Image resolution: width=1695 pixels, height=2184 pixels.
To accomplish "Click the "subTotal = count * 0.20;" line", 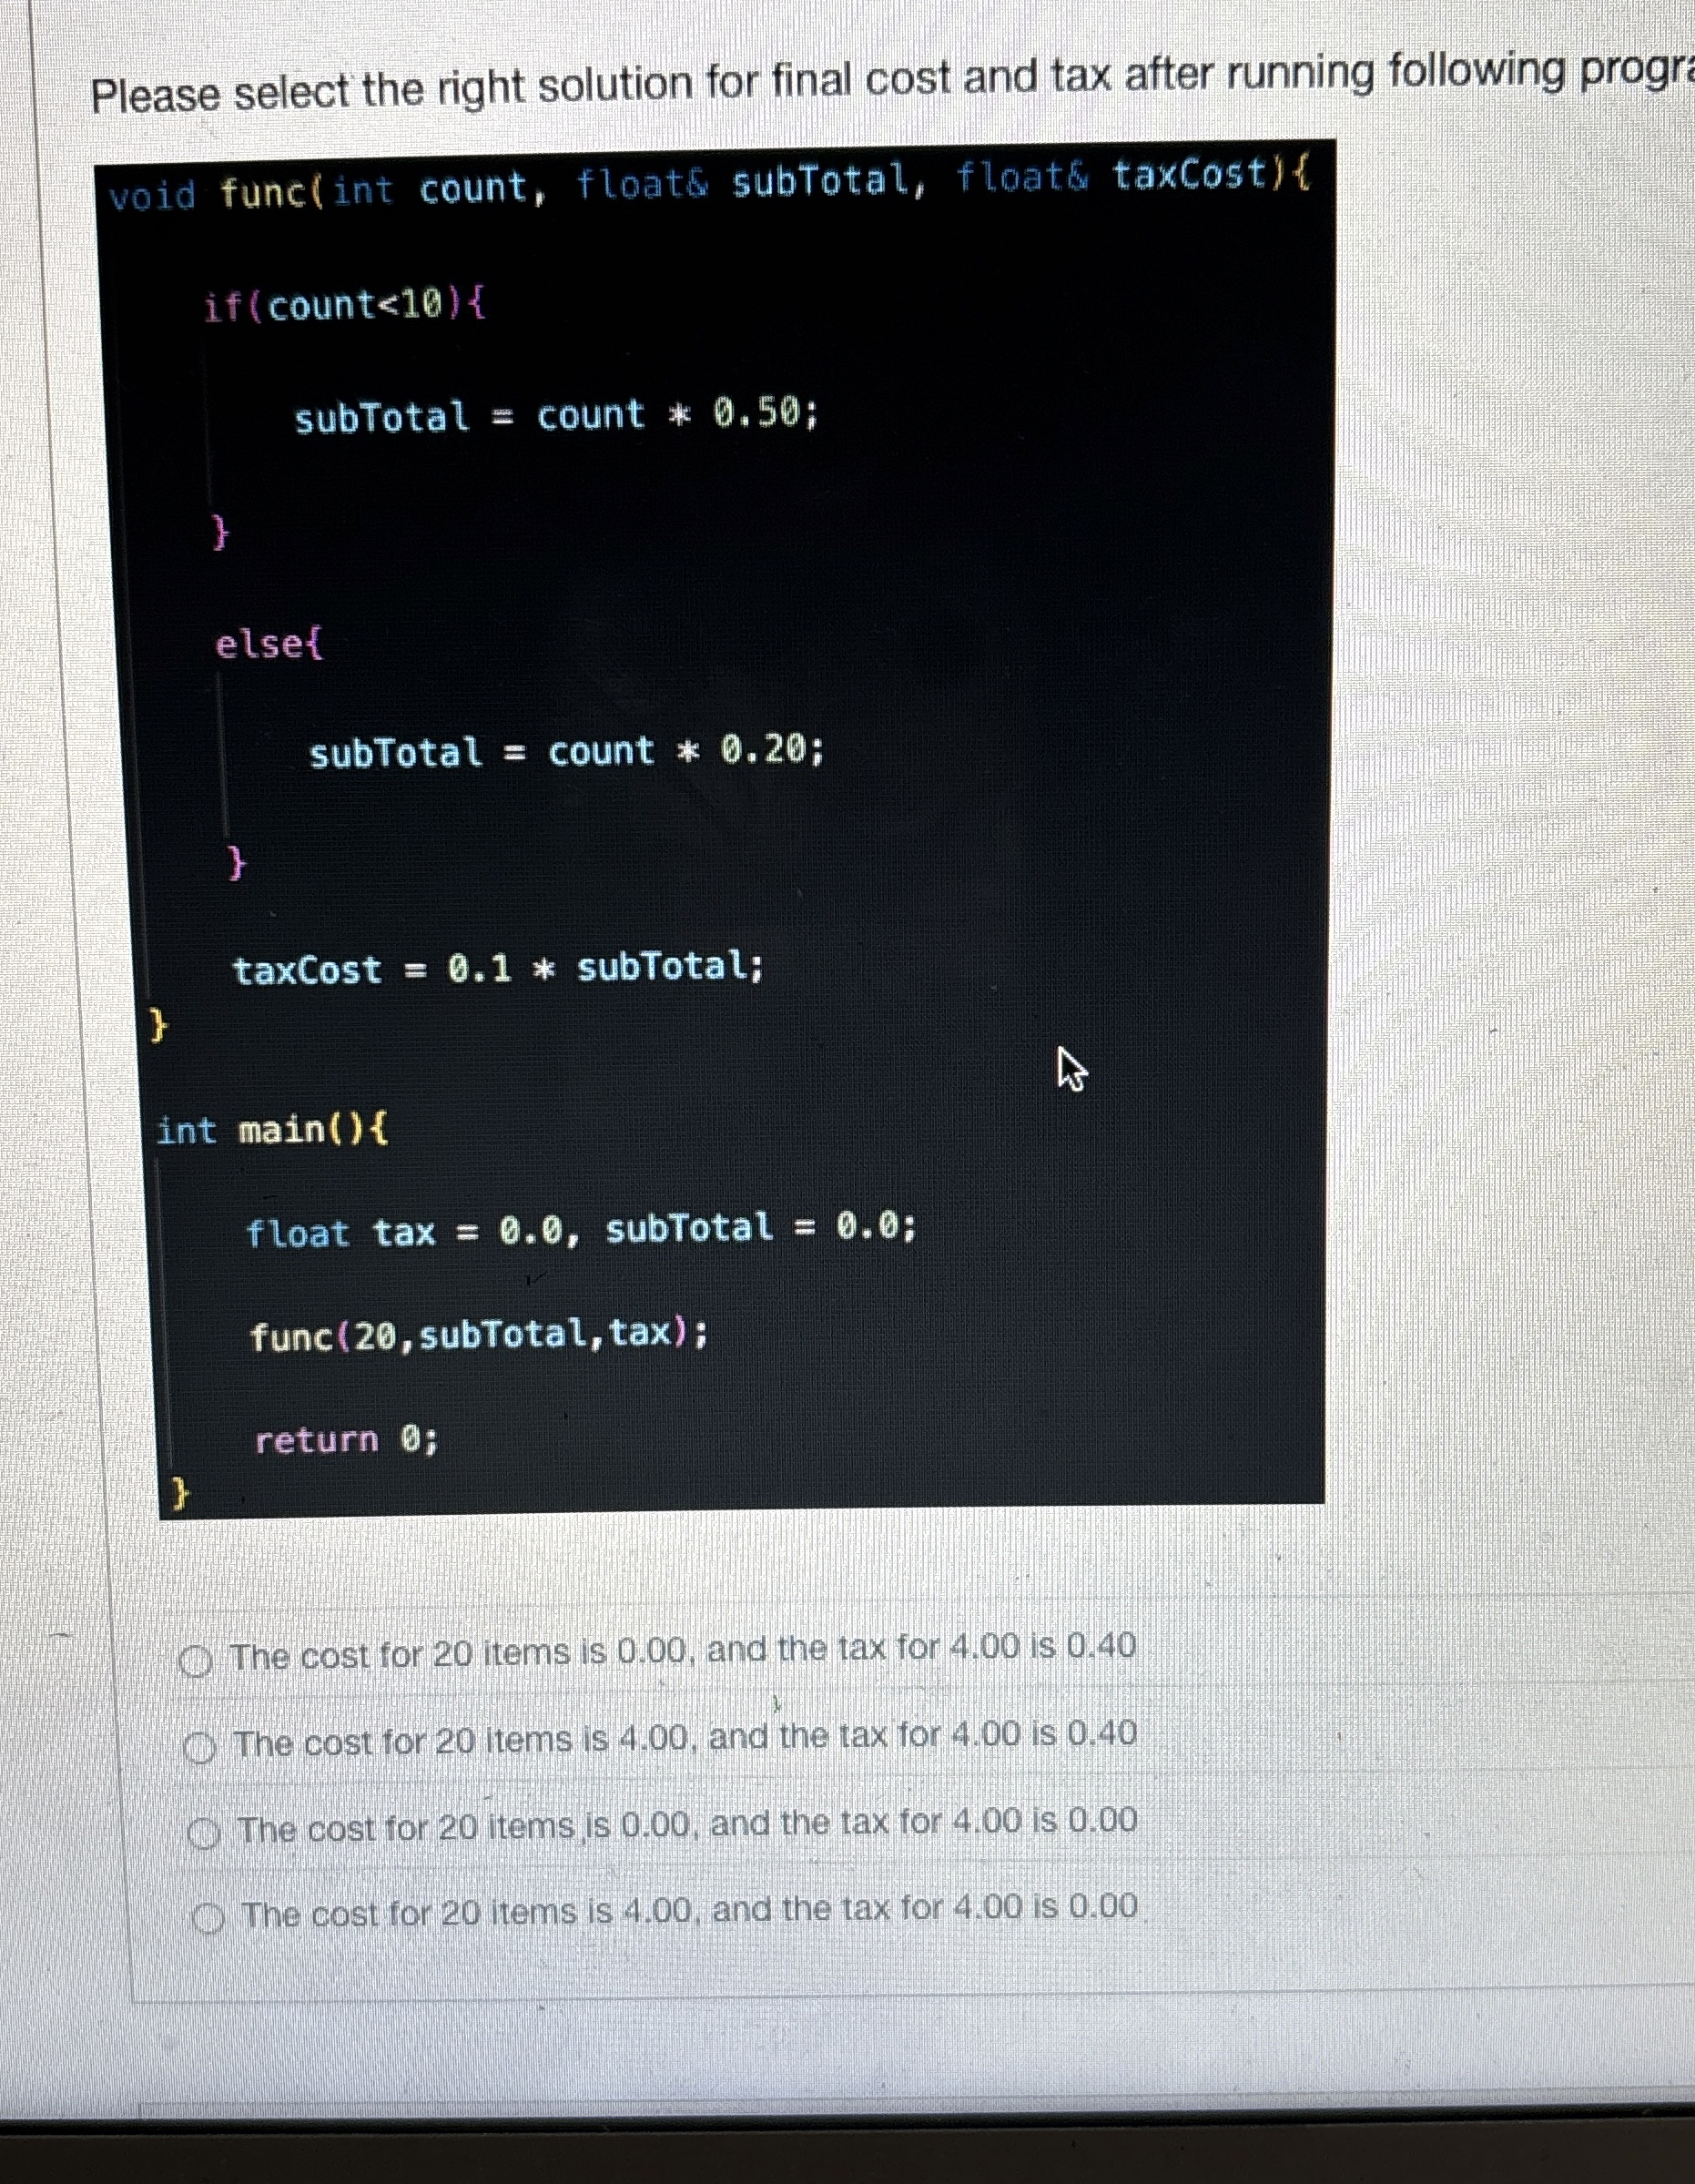I will pos(565,752).
